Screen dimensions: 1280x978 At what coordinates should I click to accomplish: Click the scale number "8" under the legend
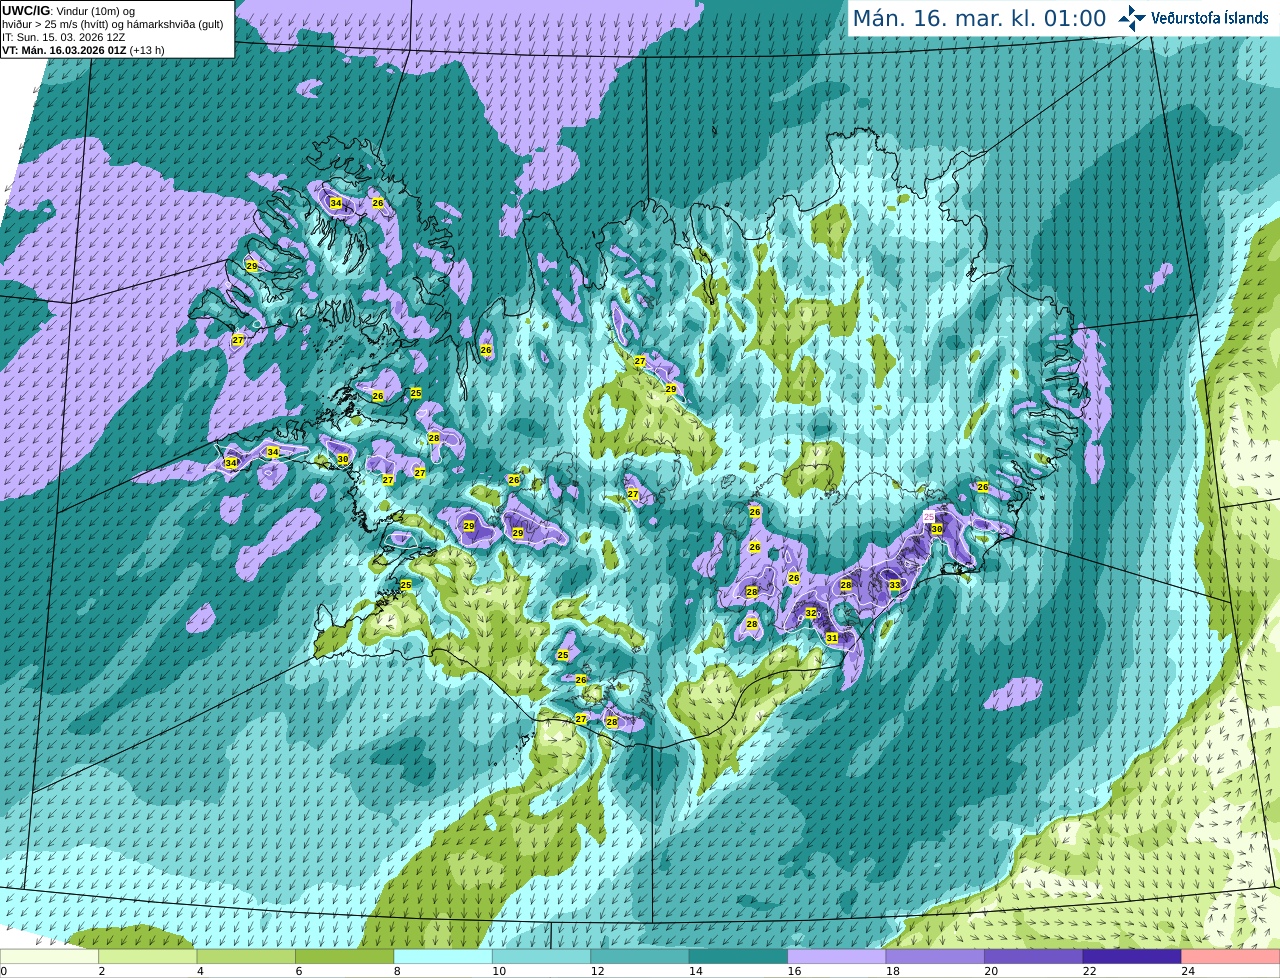tap(397, 971)
